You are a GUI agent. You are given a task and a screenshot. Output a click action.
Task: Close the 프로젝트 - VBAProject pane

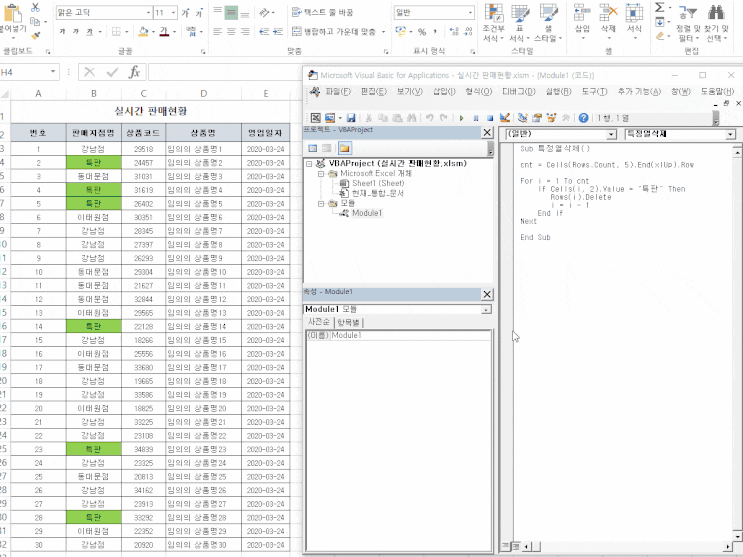tap(487, 132)
